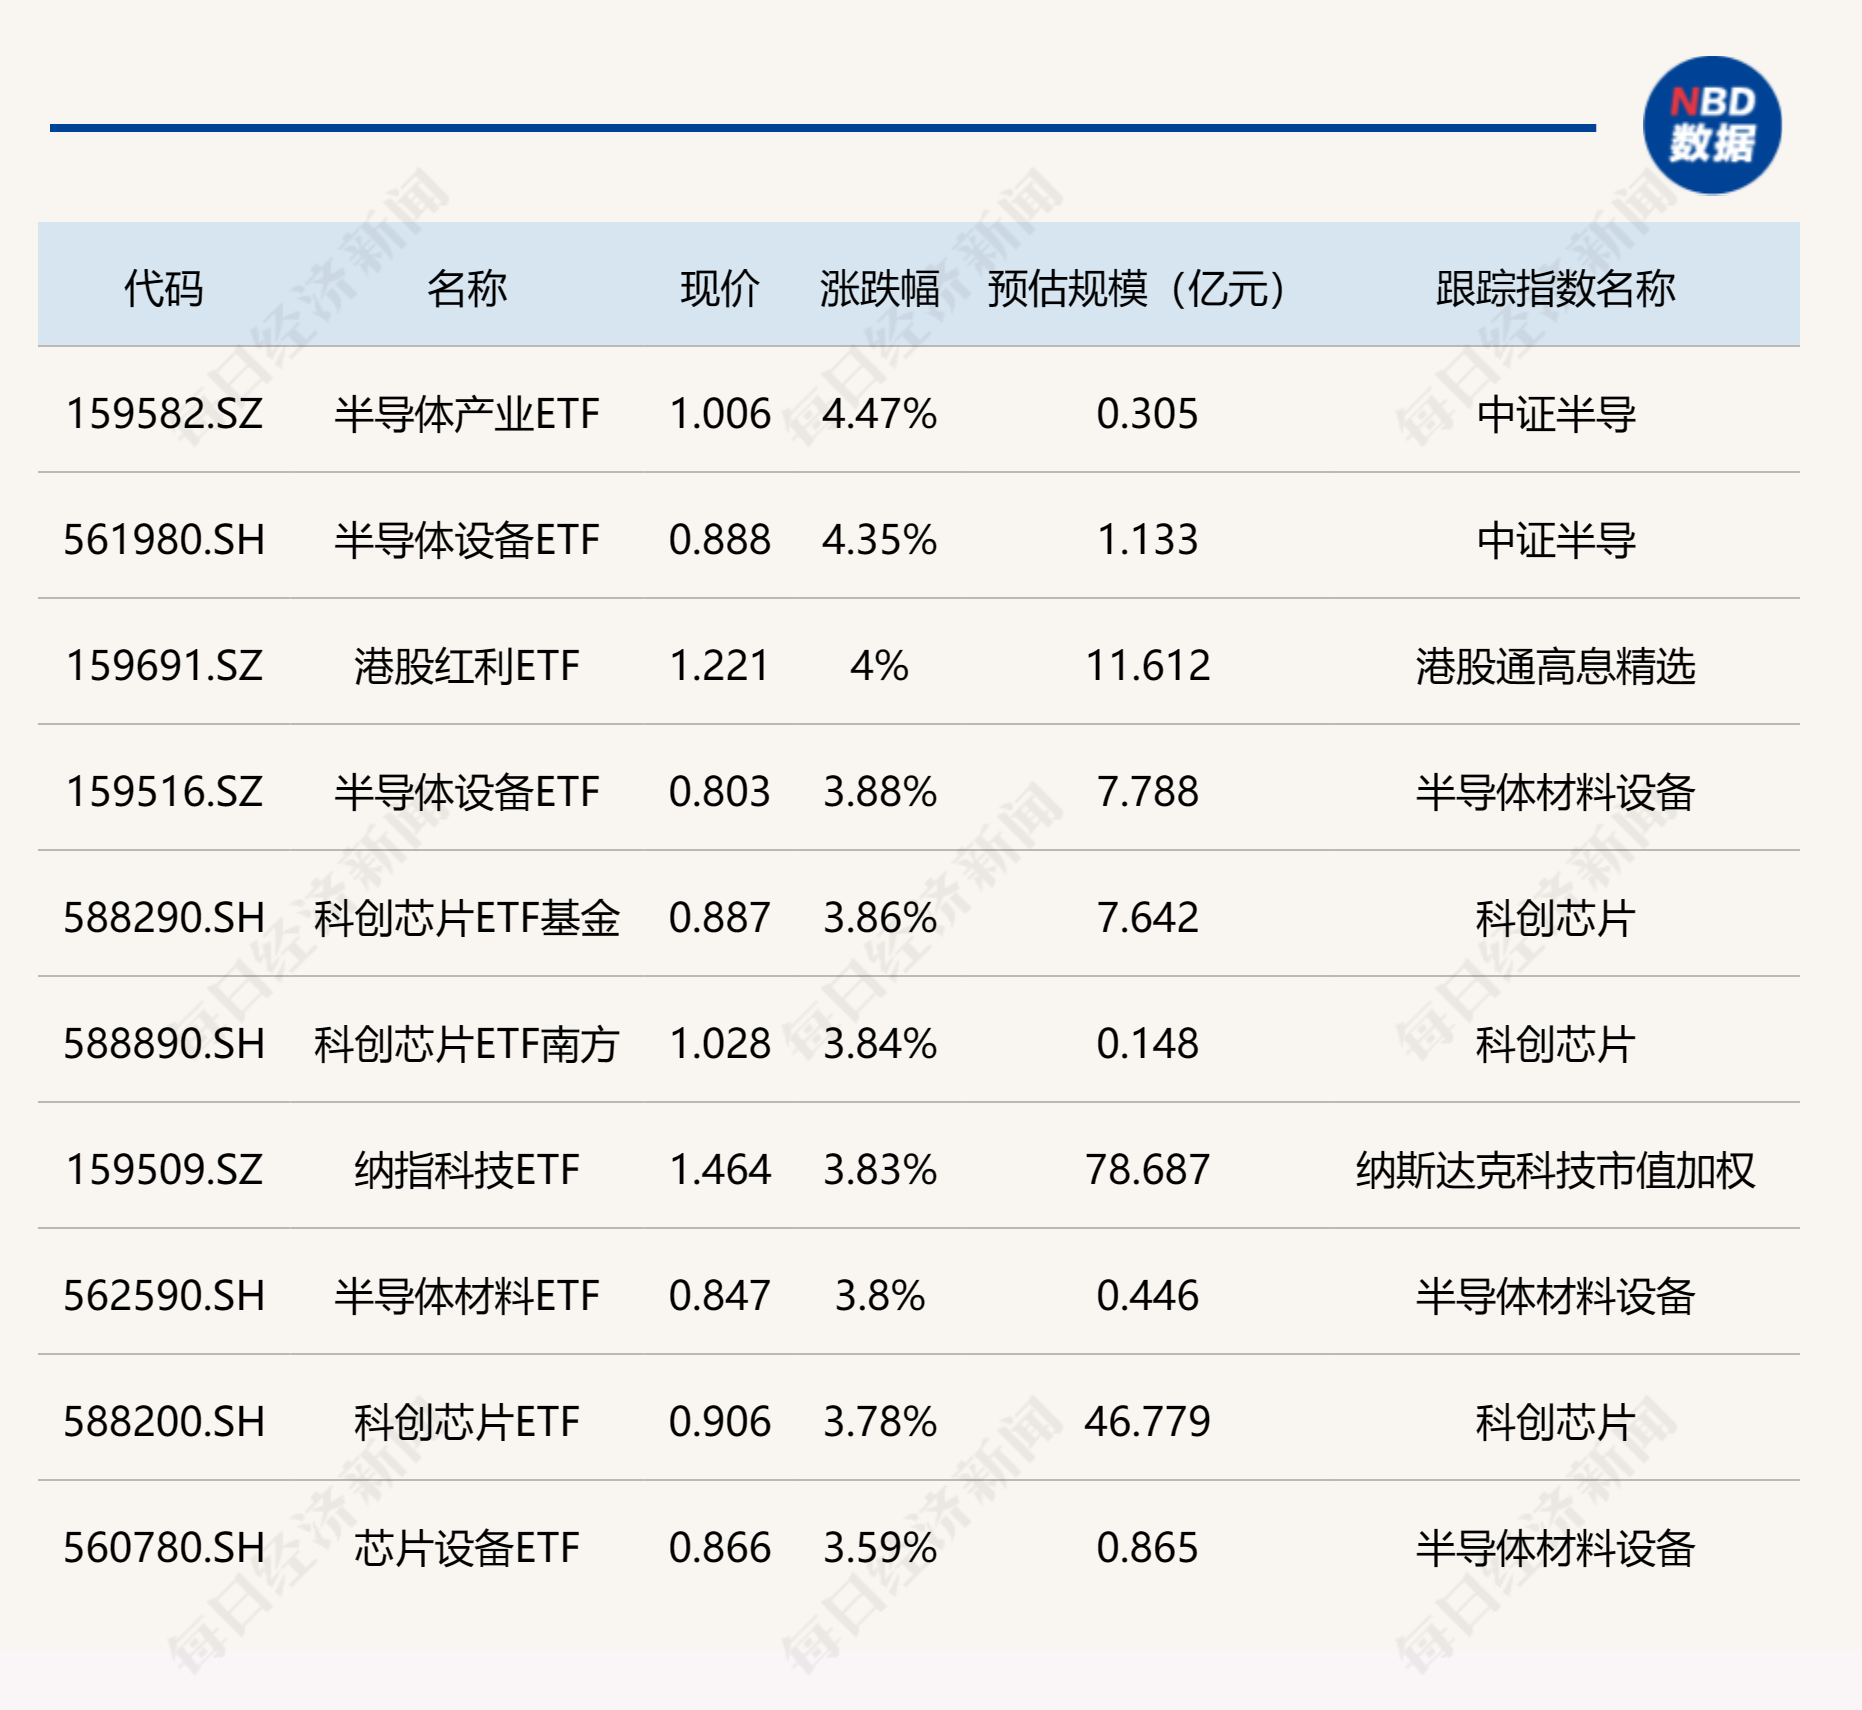Screen dimensions: 1862x1710
Task: Click price 0.866
Action: point(720,1548)
